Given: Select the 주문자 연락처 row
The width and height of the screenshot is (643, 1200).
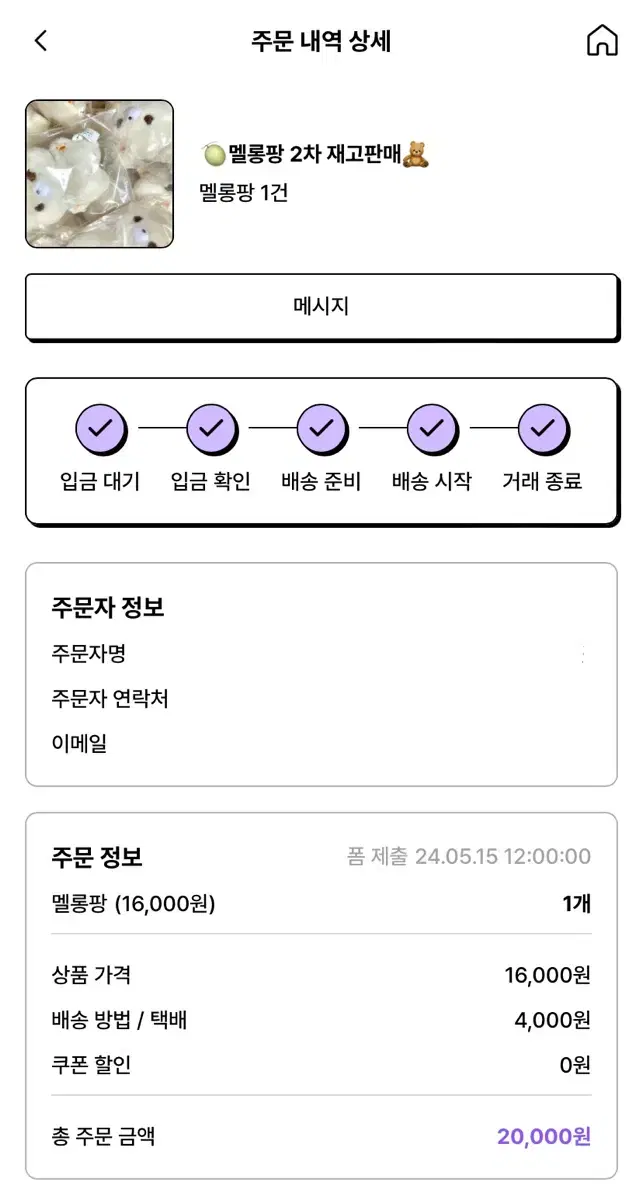Looking at the screenshot, I should coord(321,698).
